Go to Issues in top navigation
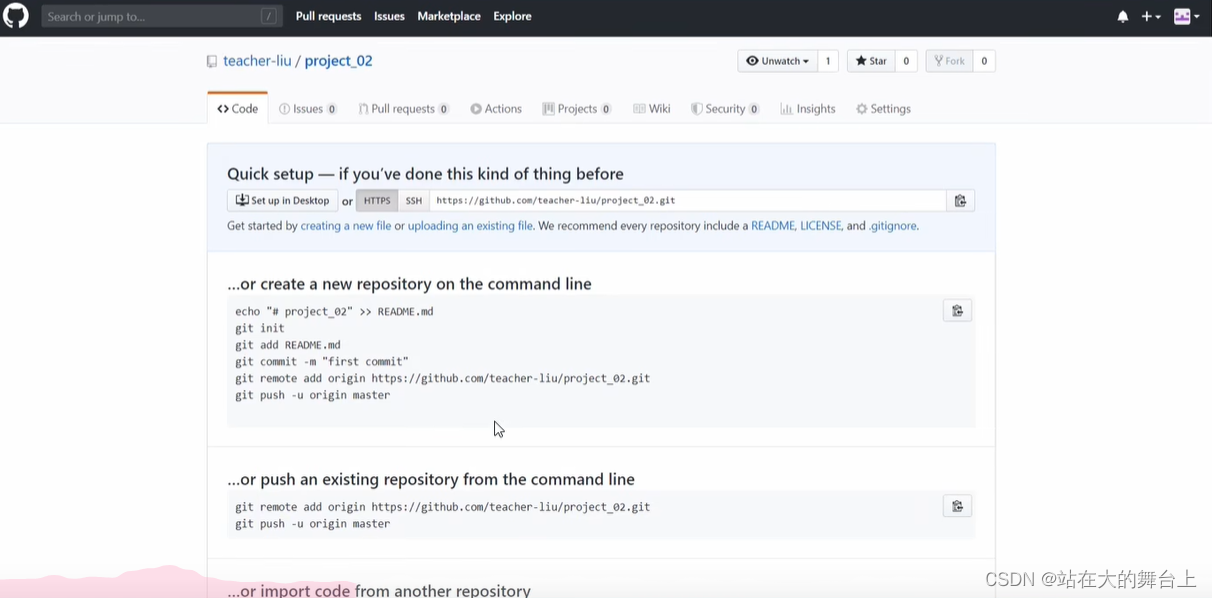Screen dimensions: 1212x598 click(389, 16)
